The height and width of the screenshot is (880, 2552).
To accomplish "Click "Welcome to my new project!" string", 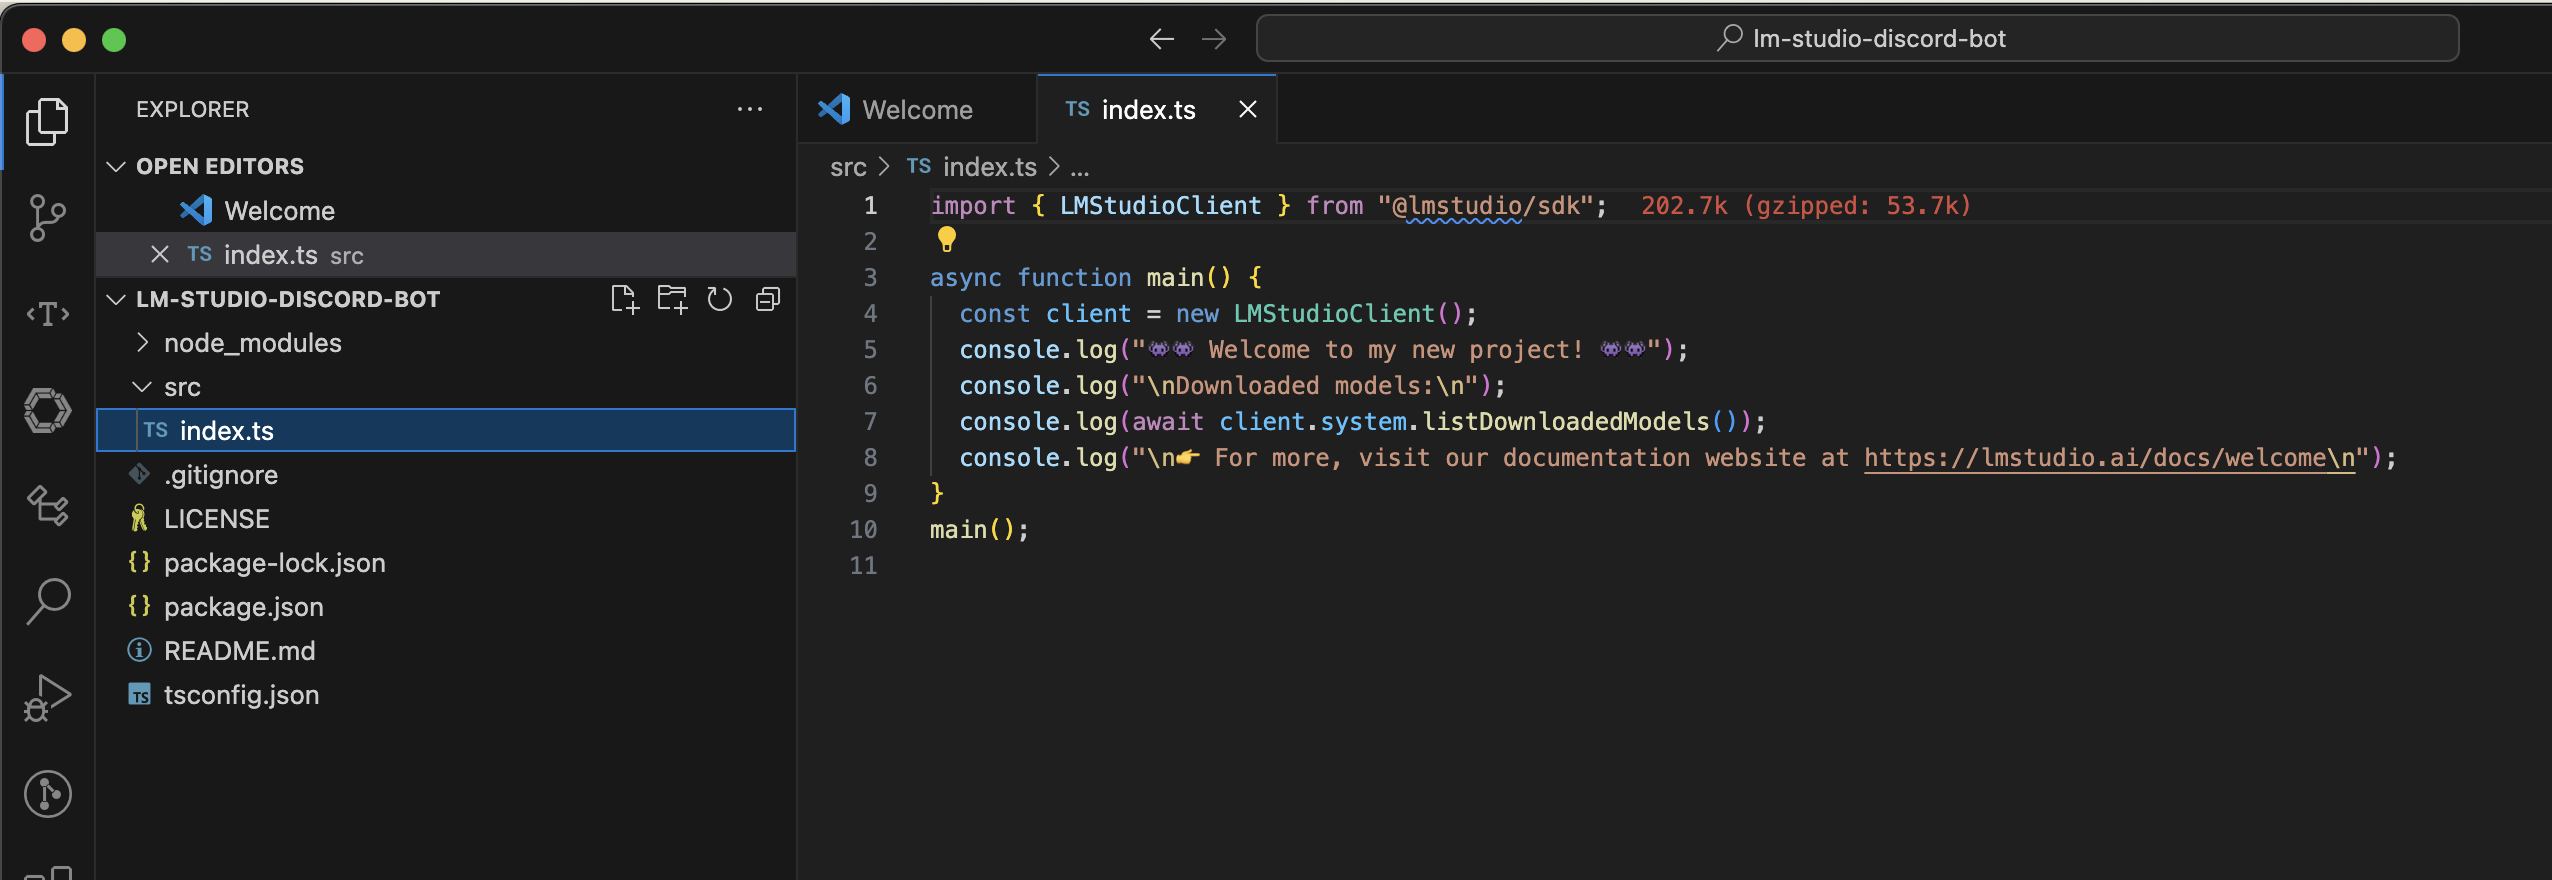I will pos(1396,350).
